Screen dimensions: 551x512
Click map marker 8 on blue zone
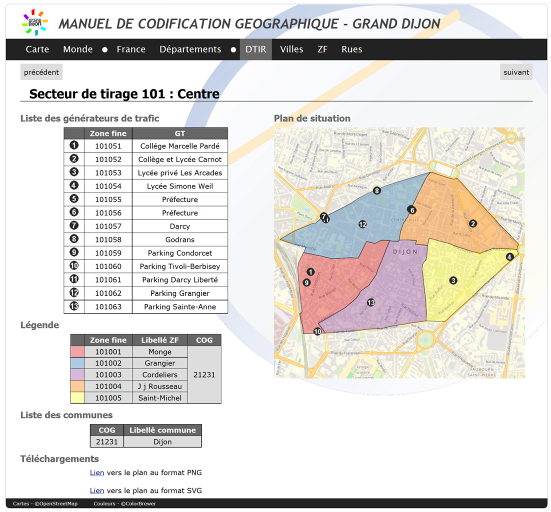377,190
